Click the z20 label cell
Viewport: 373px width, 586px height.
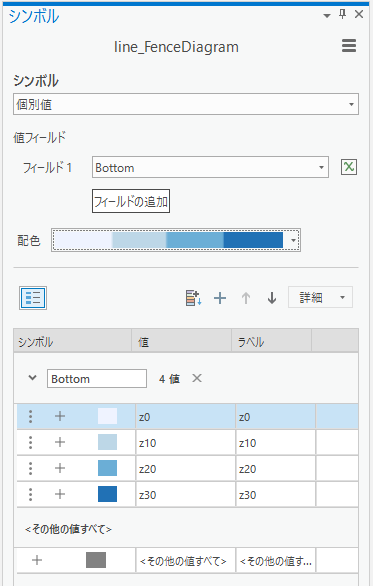(x=276, y=468)
